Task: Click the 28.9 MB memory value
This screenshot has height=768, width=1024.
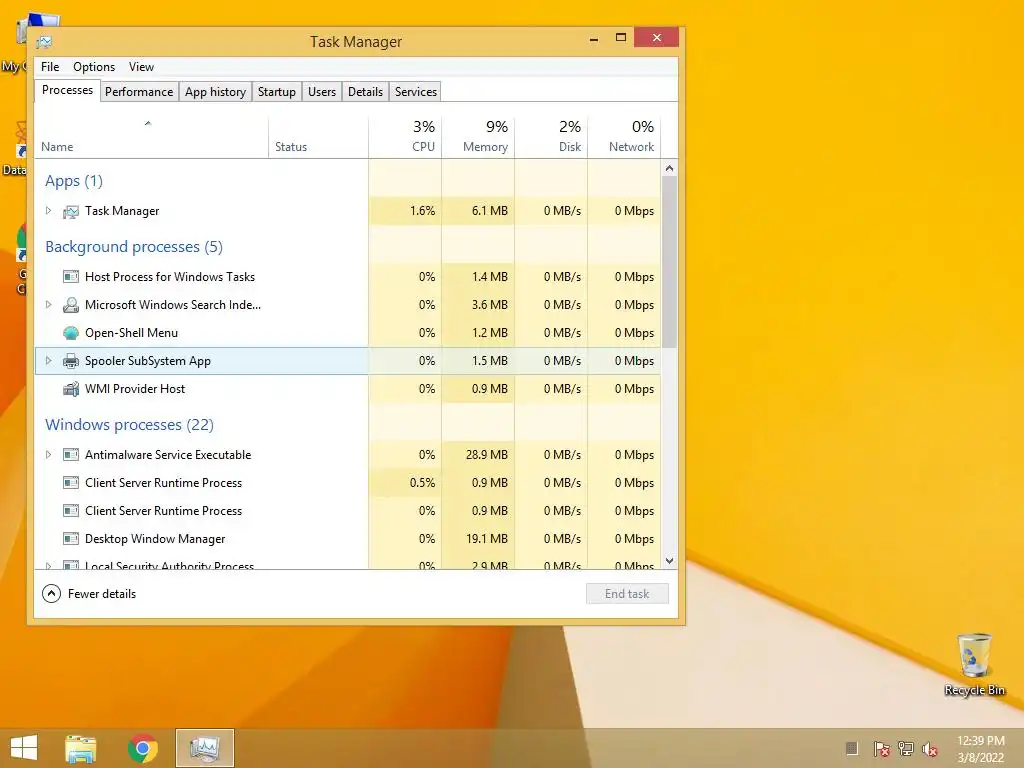Action: tap(487, 455)
